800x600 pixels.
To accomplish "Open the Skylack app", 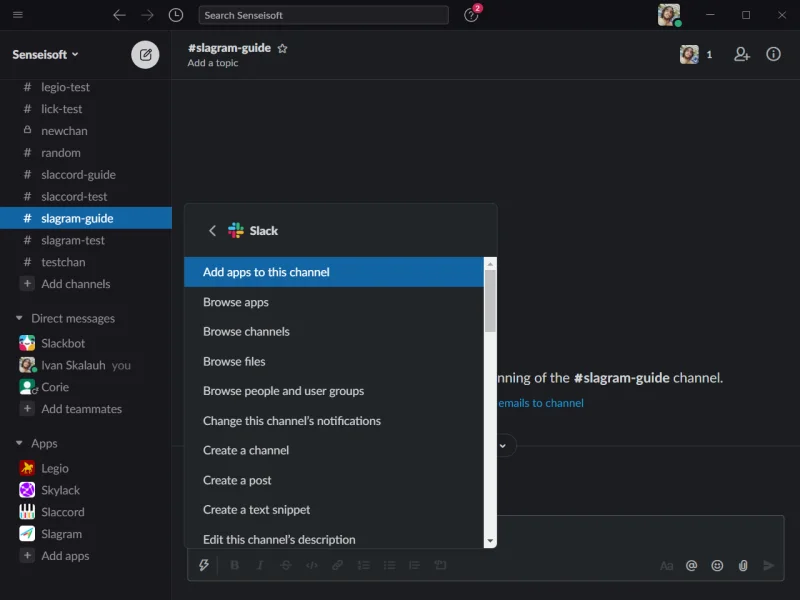I will [x=86, y=490].
